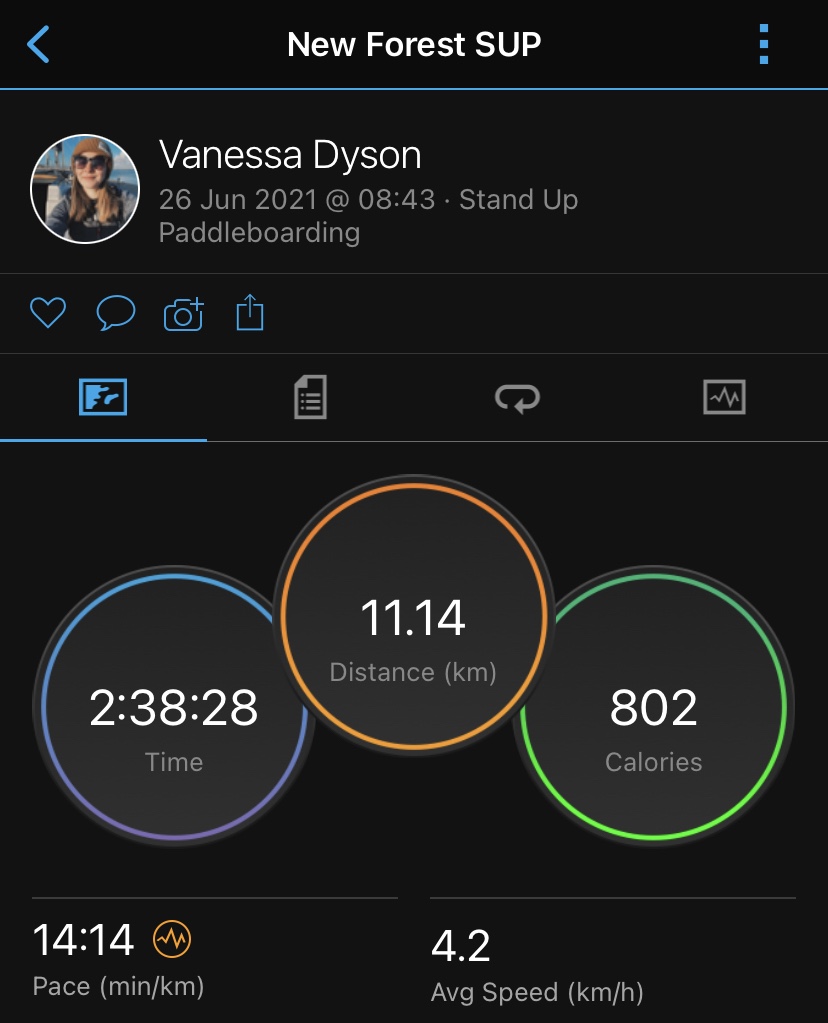Add a photo using the camera icon
The image size is (828, 1023).
(183, 314)
